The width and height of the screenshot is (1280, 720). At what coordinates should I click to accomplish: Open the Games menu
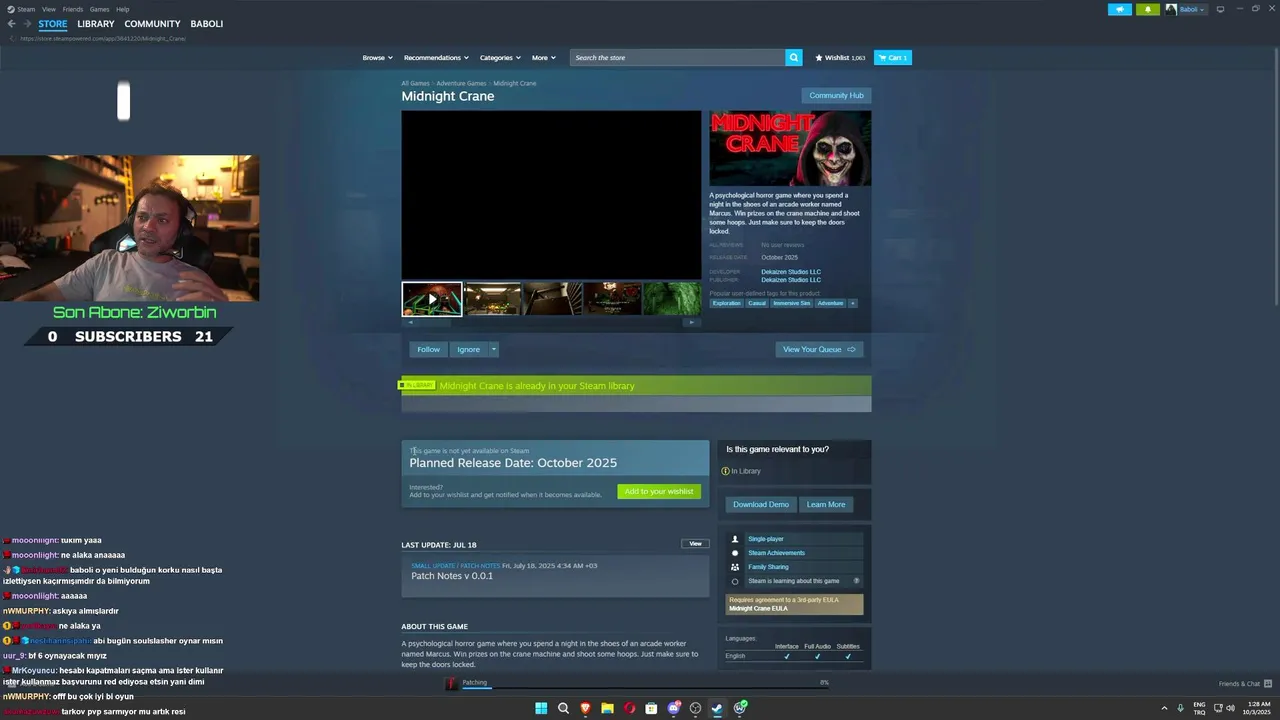pyautogui.click(x=99, y=9)
